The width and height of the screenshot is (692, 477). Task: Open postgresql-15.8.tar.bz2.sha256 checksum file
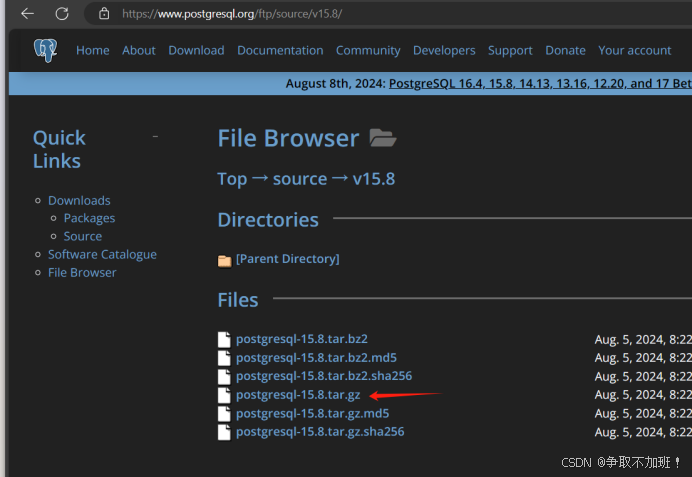(324, 376)
